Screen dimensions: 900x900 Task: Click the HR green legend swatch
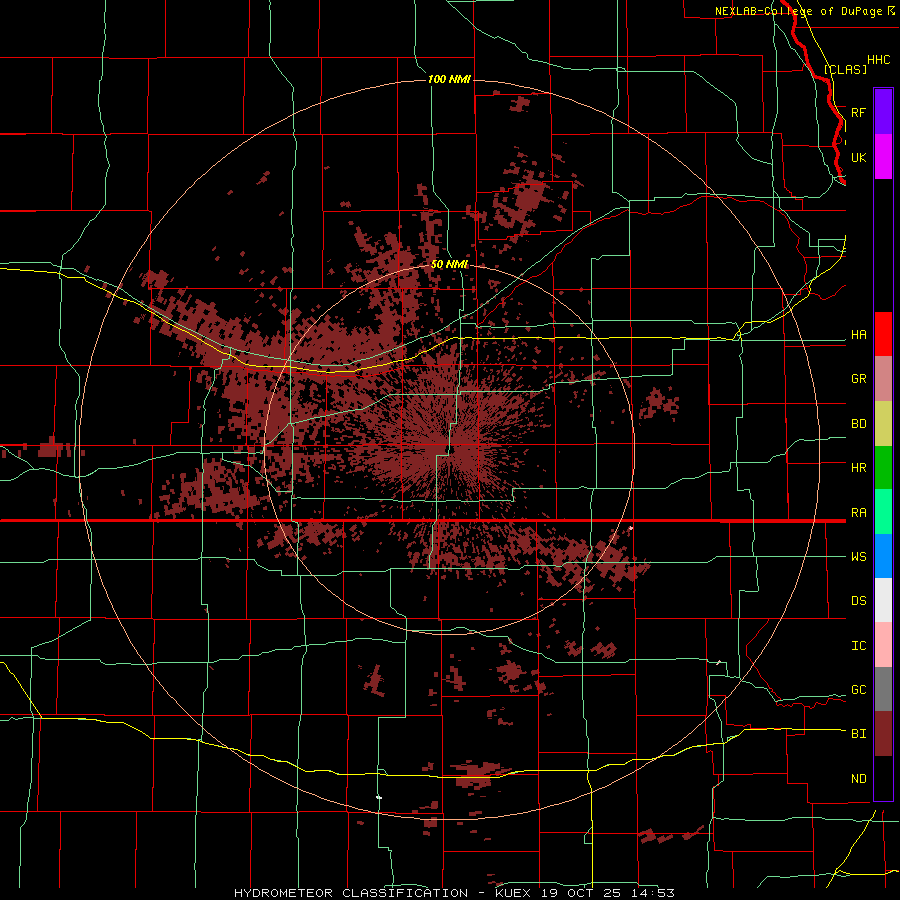click(x=883, y=468)
